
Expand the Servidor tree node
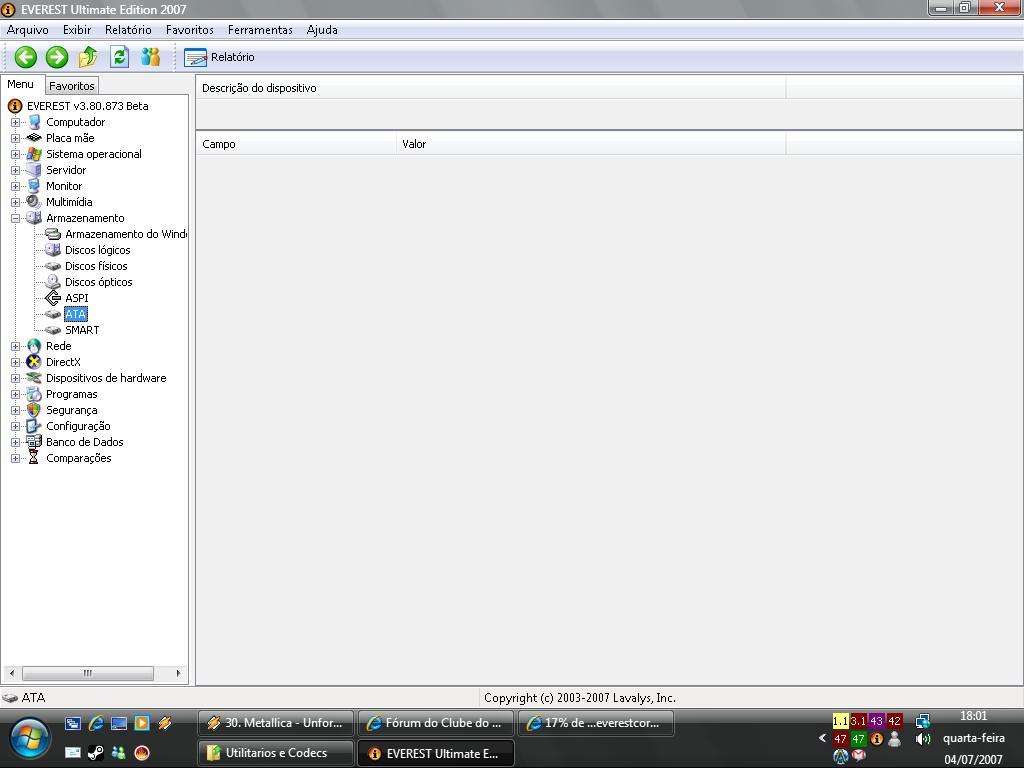pyautogui.click(x=15, y=170)
